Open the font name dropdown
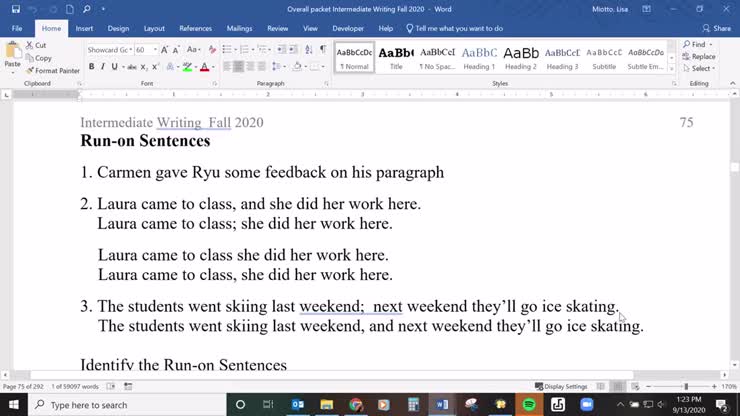This screenshot has width=740, height=416. [x=131, y=50]
